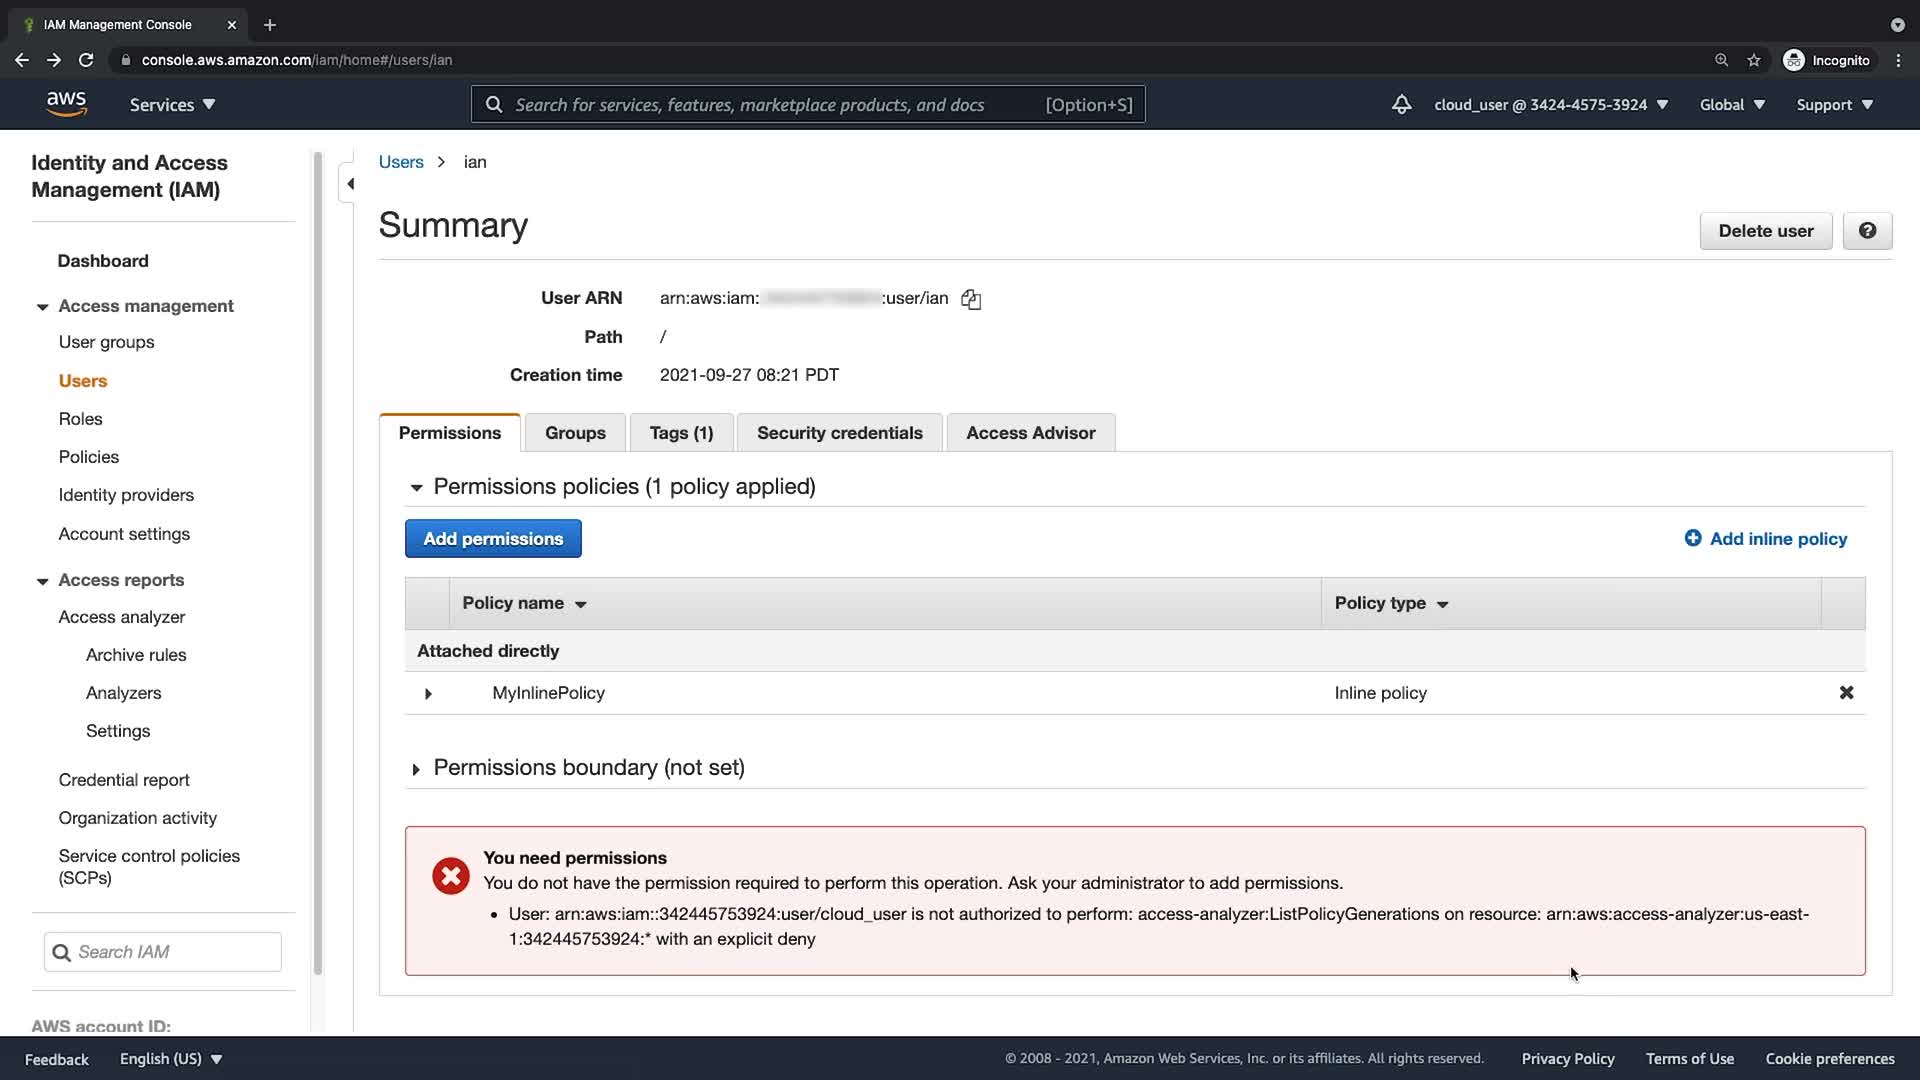Switch to the Security credentials tab
The width and height of the screenshot is (1920, 1080).
pos(839,433)
